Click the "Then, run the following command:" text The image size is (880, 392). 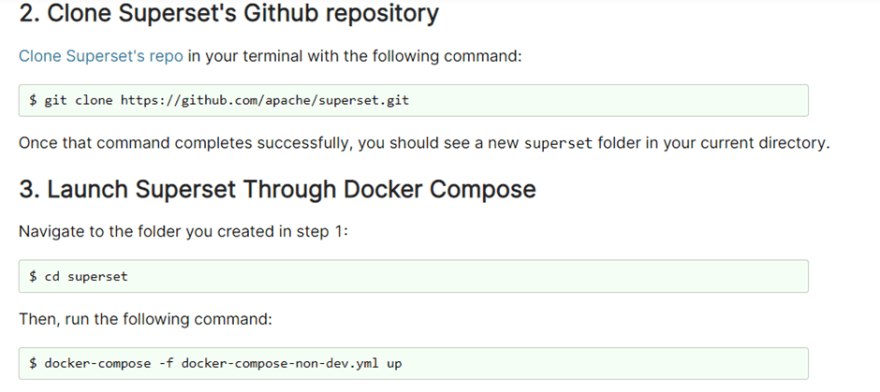tap(145, 319)
